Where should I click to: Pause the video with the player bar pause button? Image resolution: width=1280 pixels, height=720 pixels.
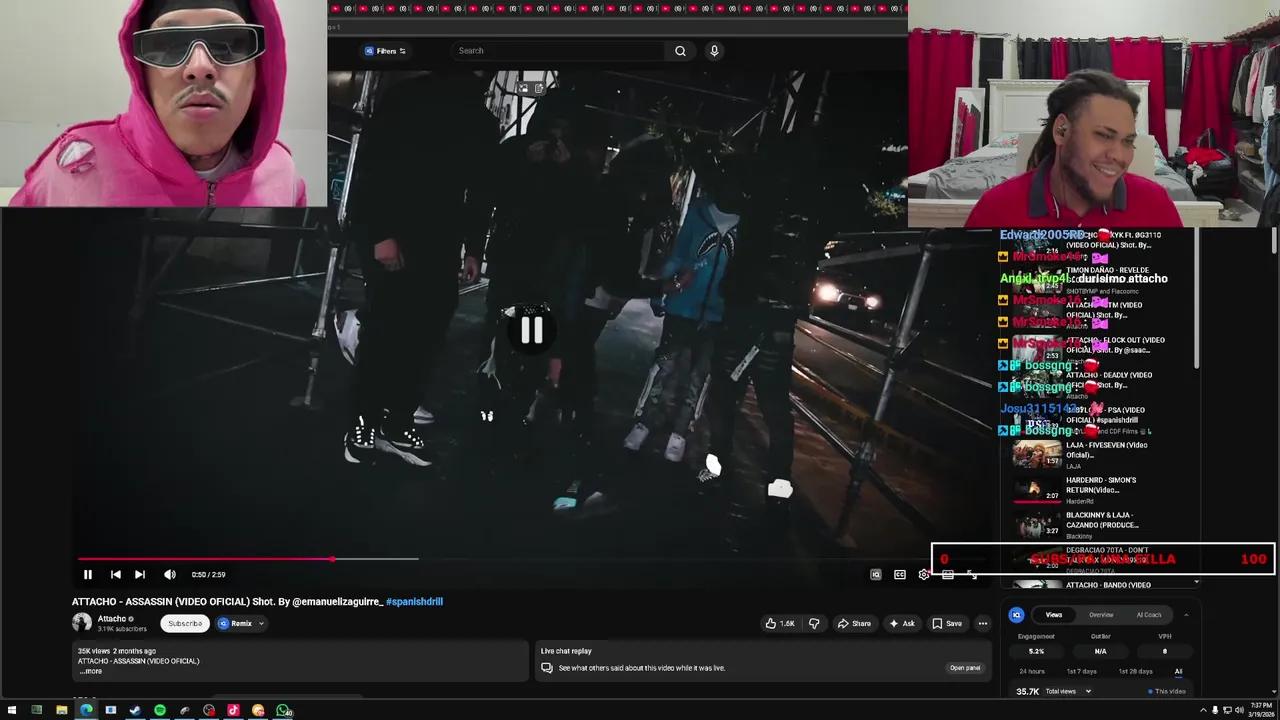(87, 574)
